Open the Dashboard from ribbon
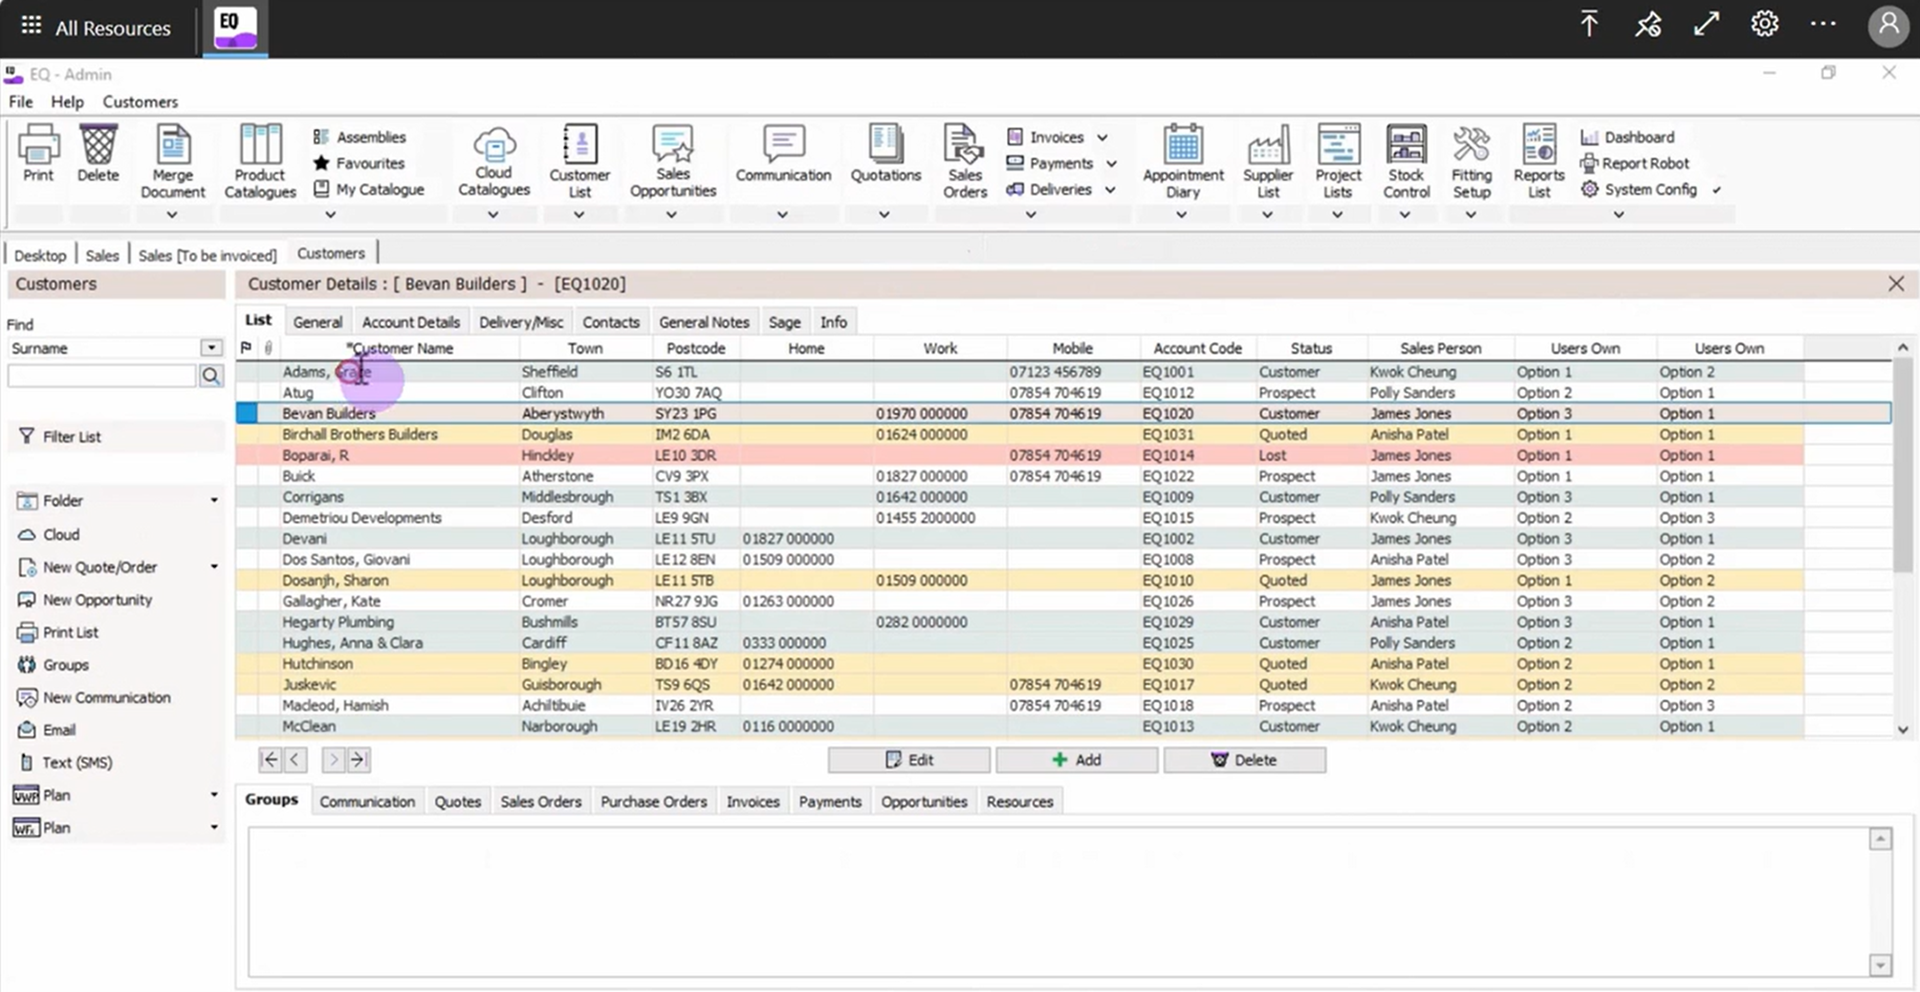The height and width of the screenshot is (992, 1920). (x=1627, y=137)
